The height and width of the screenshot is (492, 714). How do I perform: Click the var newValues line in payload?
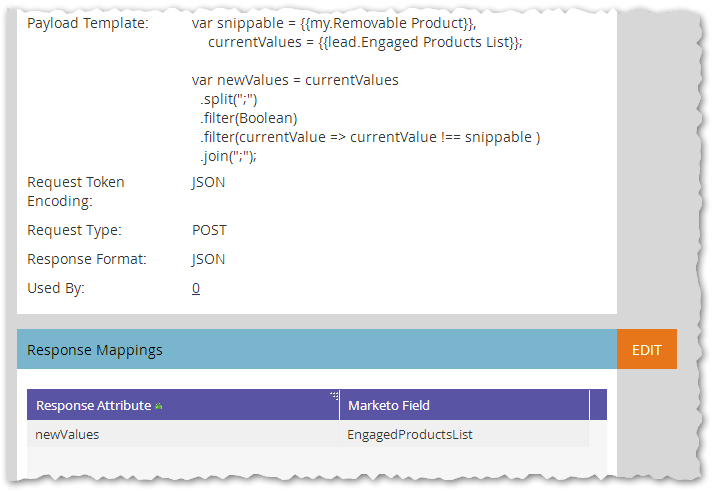295,80
